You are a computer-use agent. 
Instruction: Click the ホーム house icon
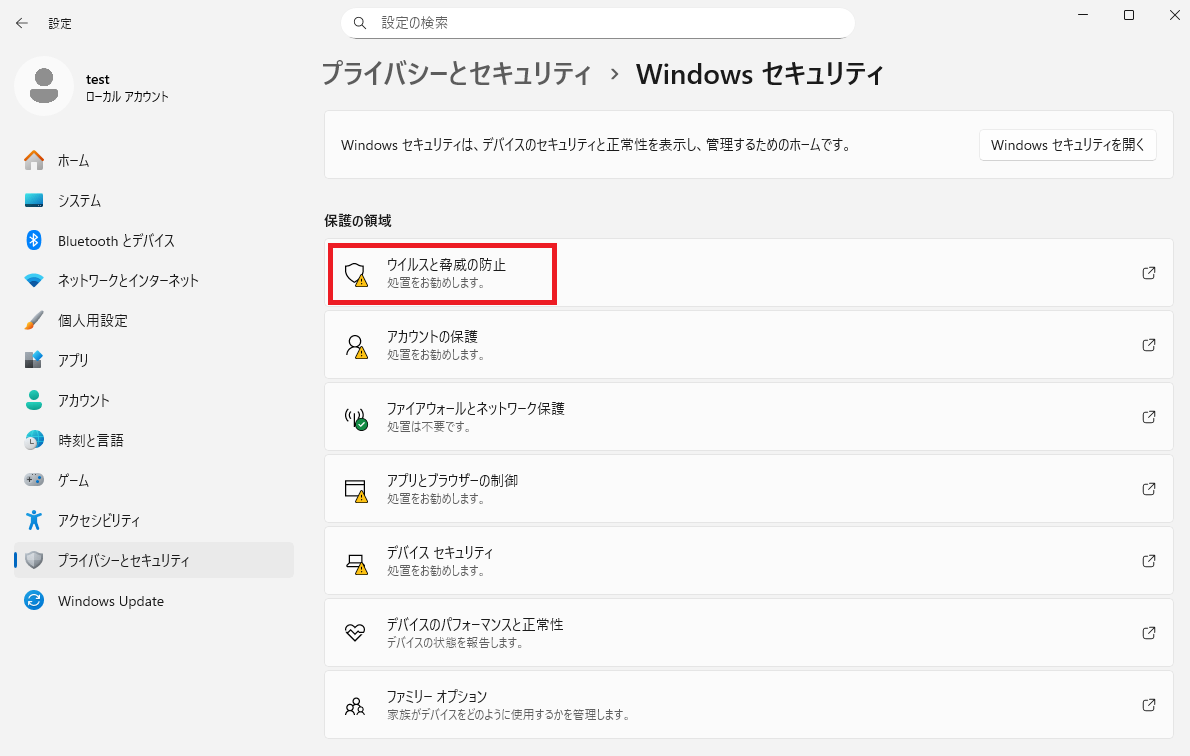click(x=34, y=160)
